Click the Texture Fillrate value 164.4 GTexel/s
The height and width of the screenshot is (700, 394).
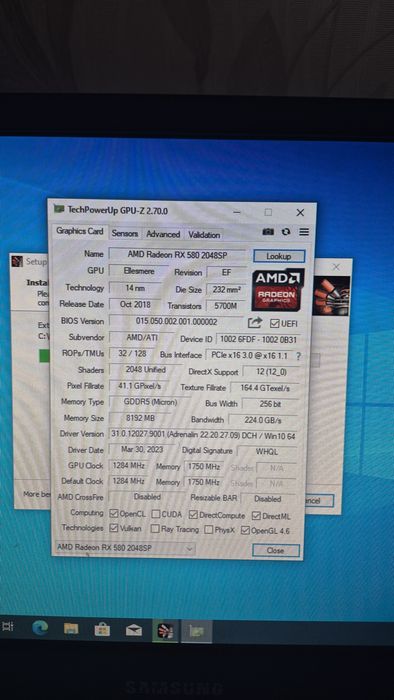(265, 388)
